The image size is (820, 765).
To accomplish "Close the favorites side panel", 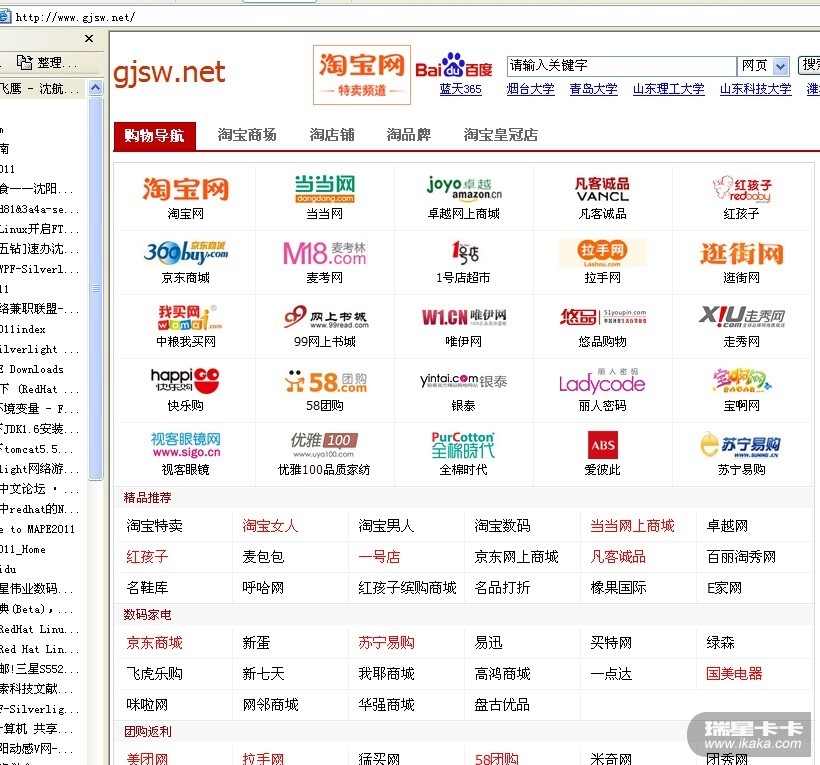I will (89, 38).
